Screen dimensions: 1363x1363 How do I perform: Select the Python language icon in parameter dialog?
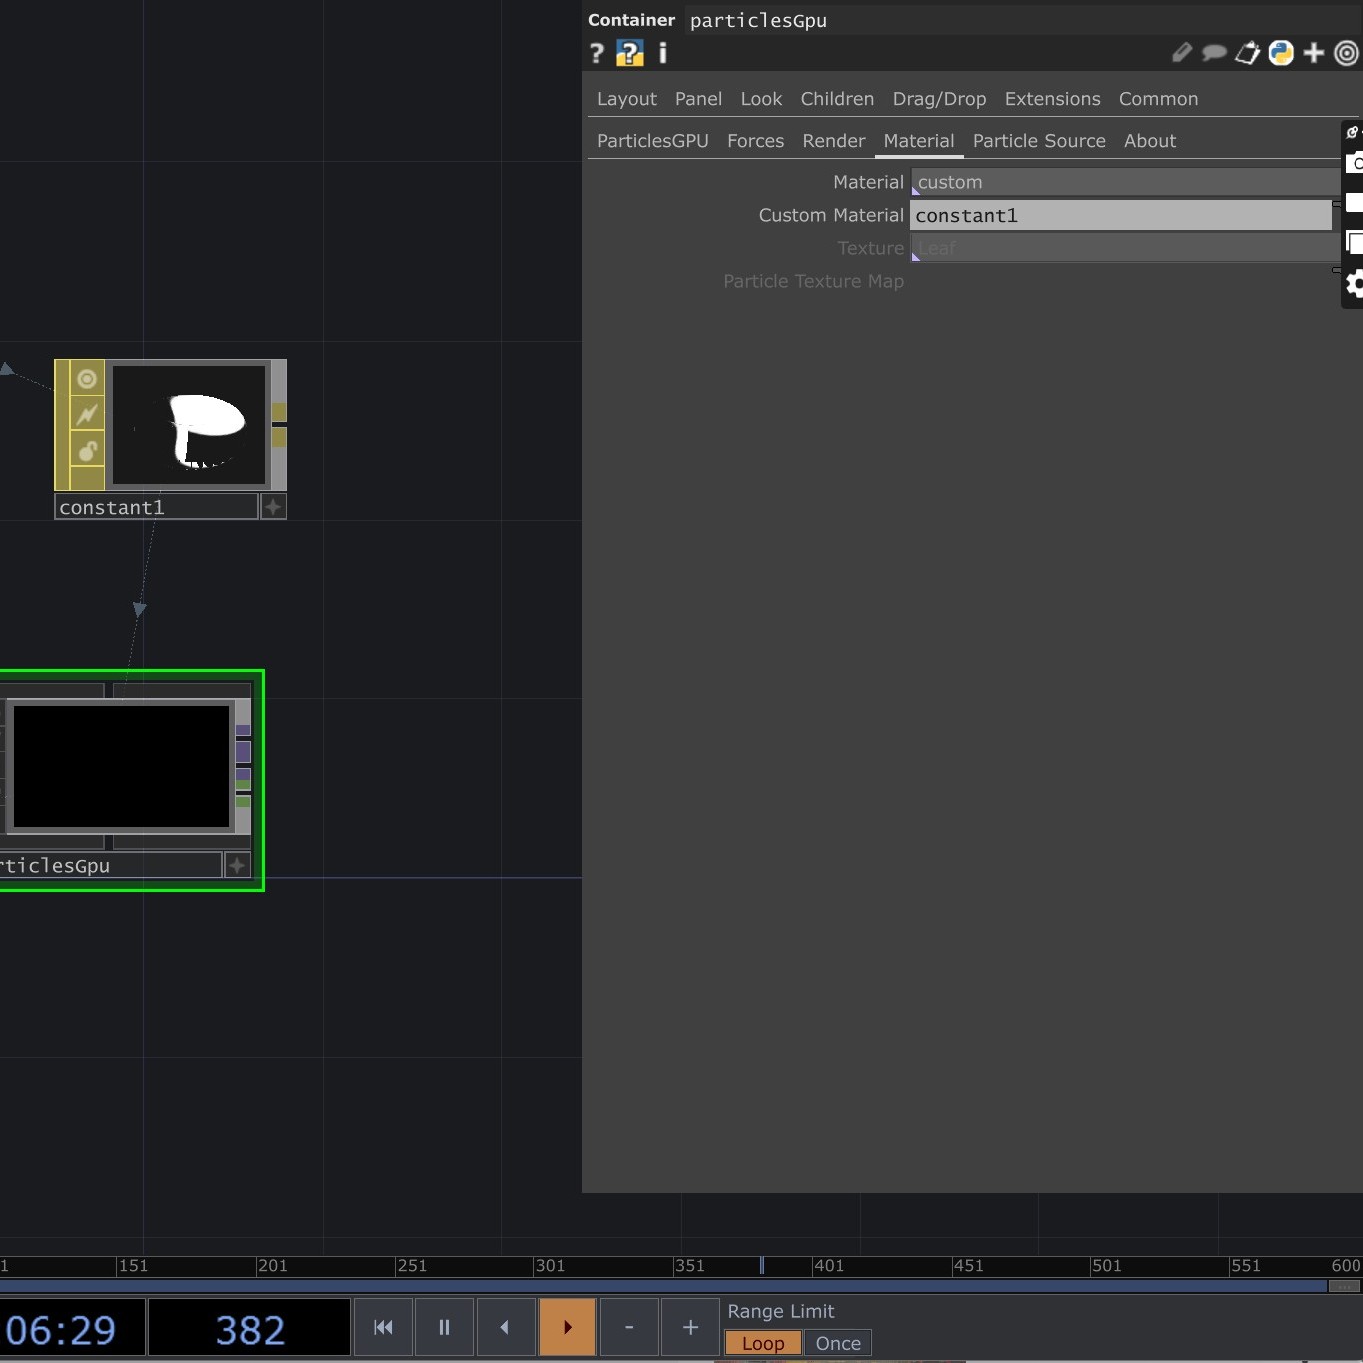(1281, 53)
